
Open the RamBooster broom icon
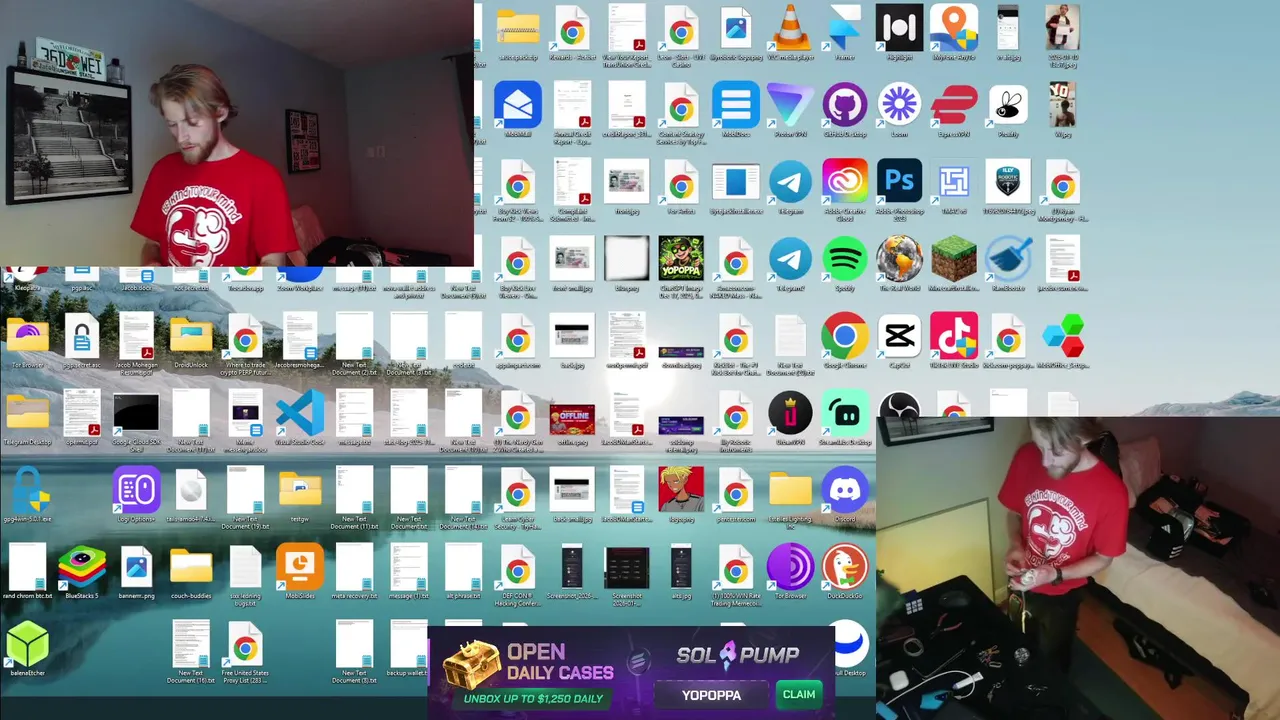(x=1008, y=259)
